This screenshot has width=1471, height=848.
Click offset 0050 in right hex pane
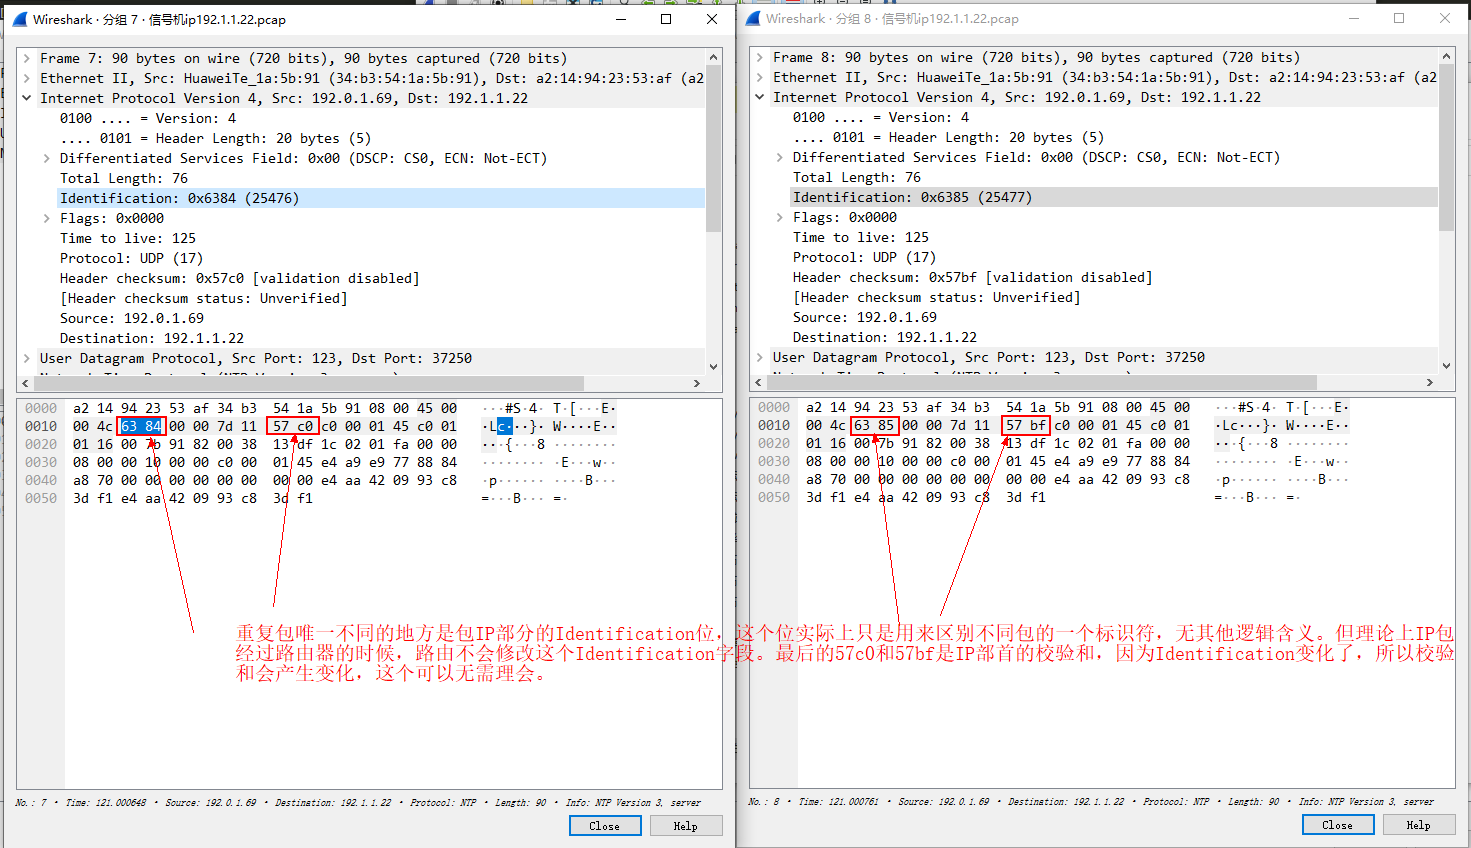click(x=774, y=497)
